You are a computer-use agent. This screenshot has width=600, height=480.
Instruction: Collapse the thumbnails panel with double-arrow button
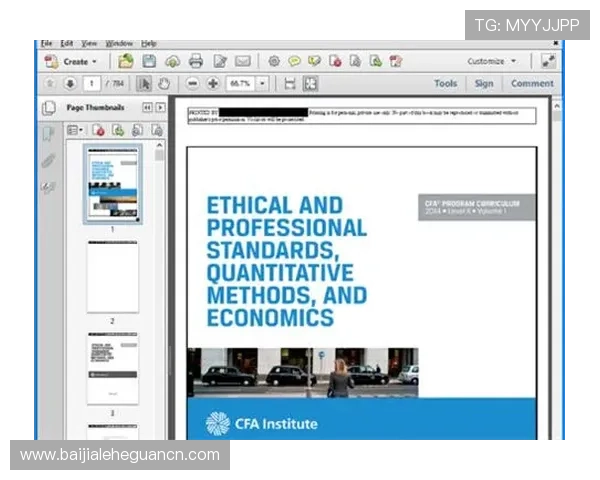coord(147,108)
